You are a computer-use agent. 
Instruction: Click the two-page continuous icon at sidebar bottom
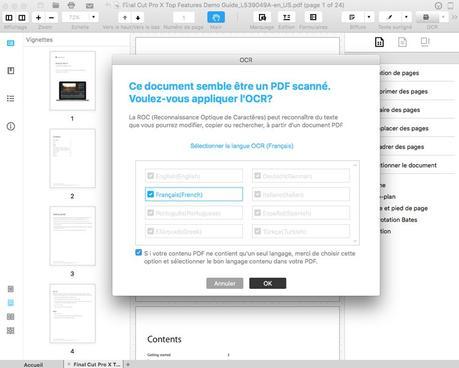11,331
